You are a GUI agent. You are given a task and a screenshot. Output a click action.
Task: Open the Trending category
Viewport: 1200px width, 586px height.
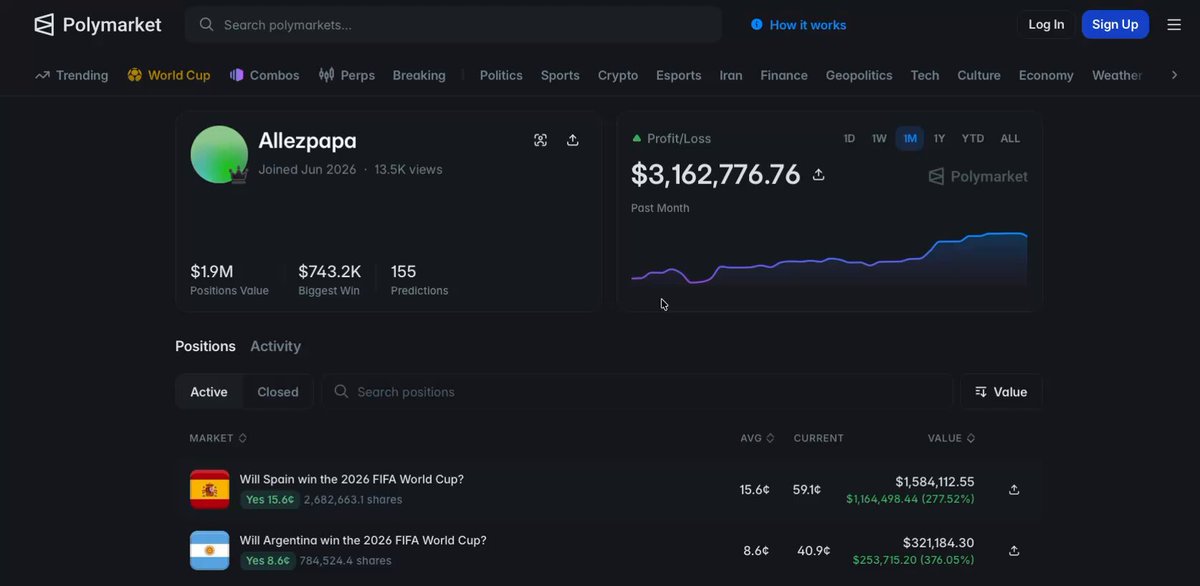(72, 75)
